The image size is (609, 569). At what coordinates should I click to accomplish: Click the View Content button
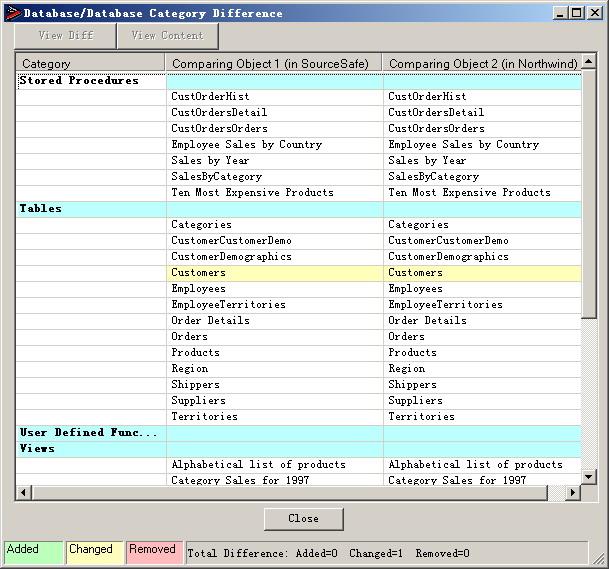tap(167, 36)
